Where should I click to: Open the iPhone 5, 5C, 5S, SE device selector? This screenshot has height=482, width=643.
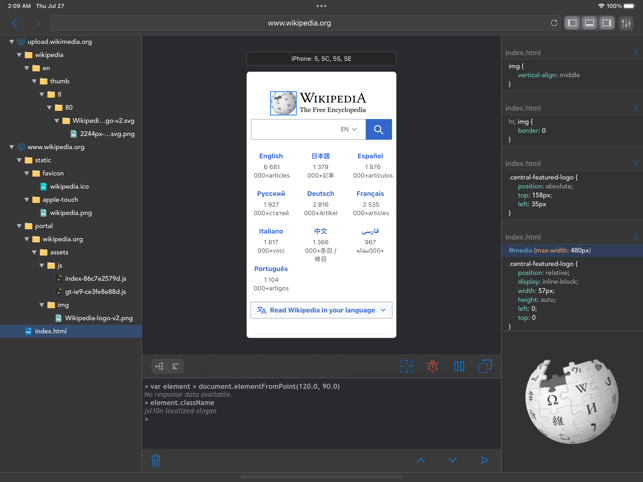321,59
